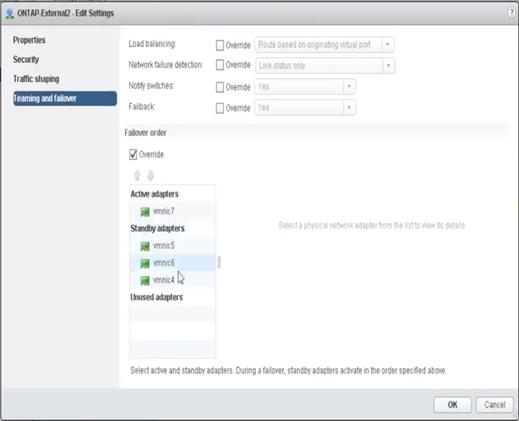Uncheck Failover order Override checkbox
The width and height of the screenshot is (519, 421).
(133, 154)
